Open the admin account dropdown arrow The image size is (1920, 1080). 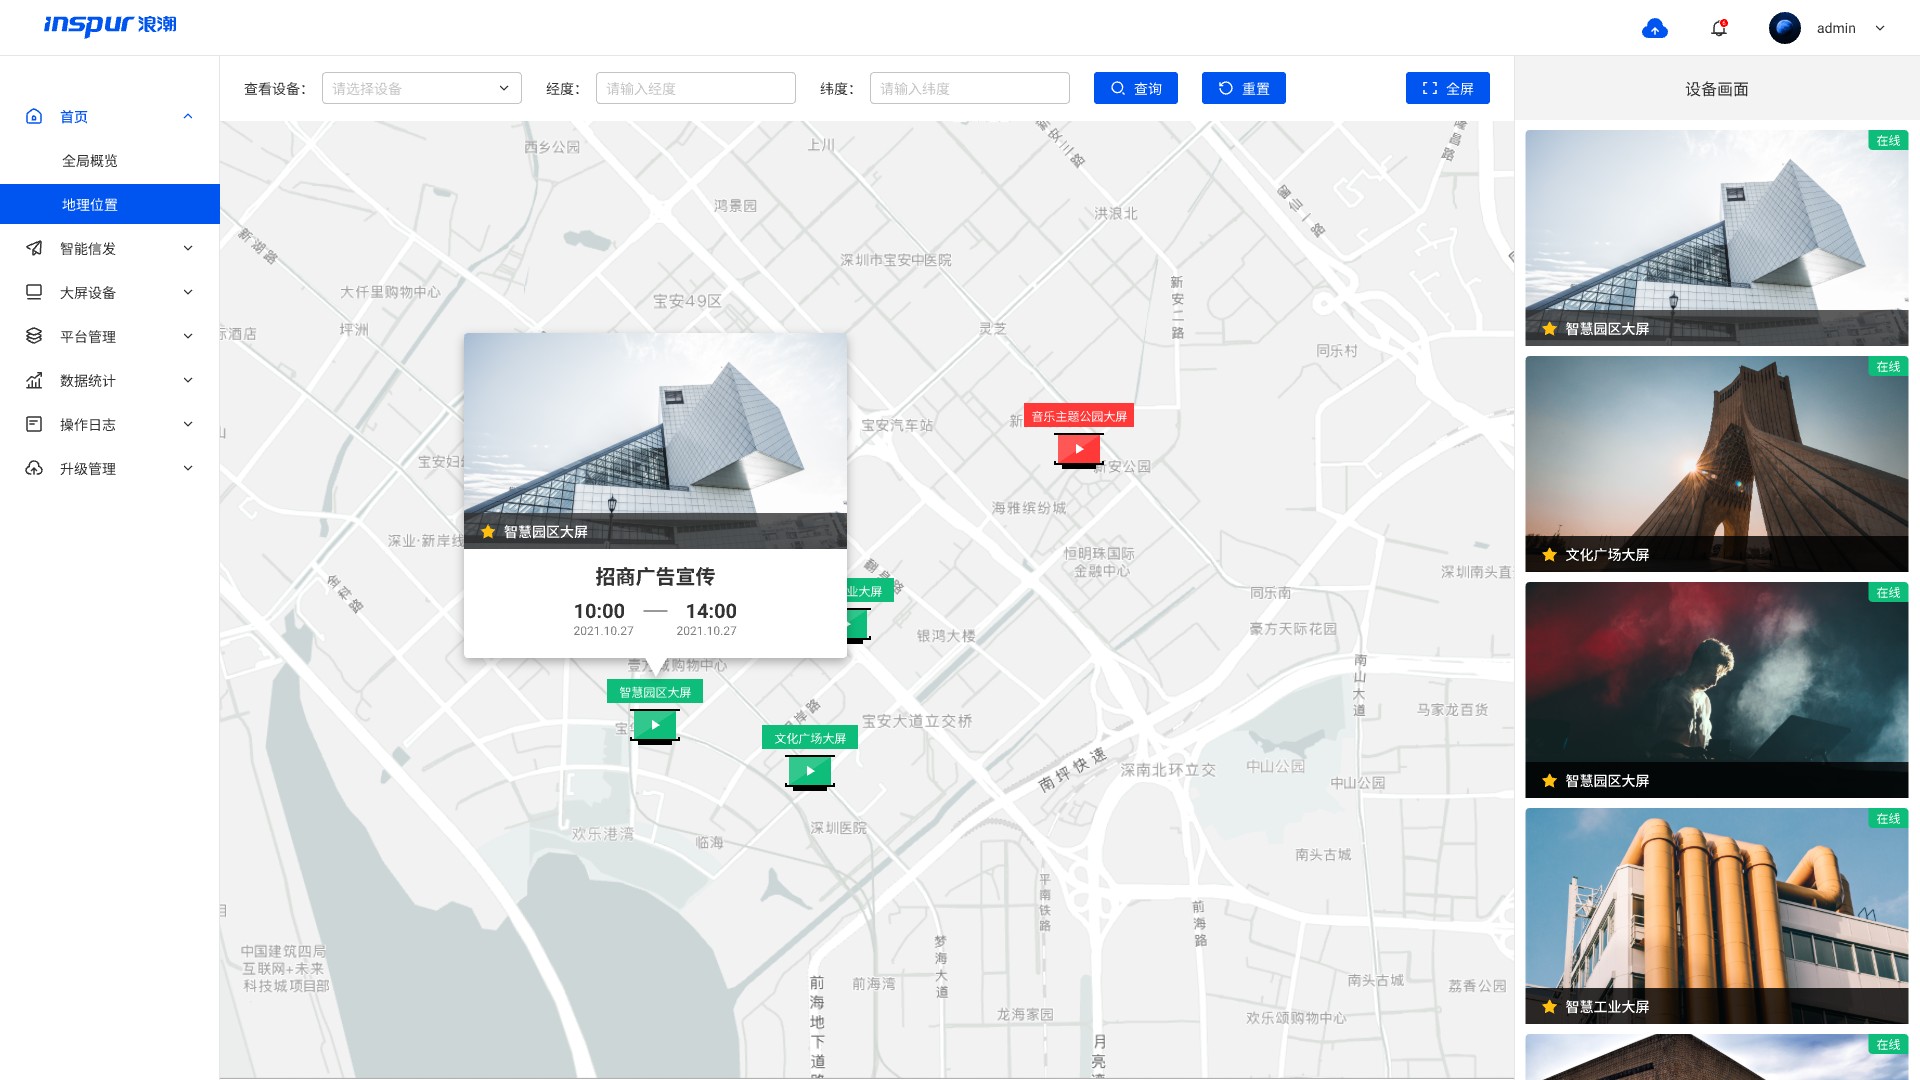click(1880, 28)
